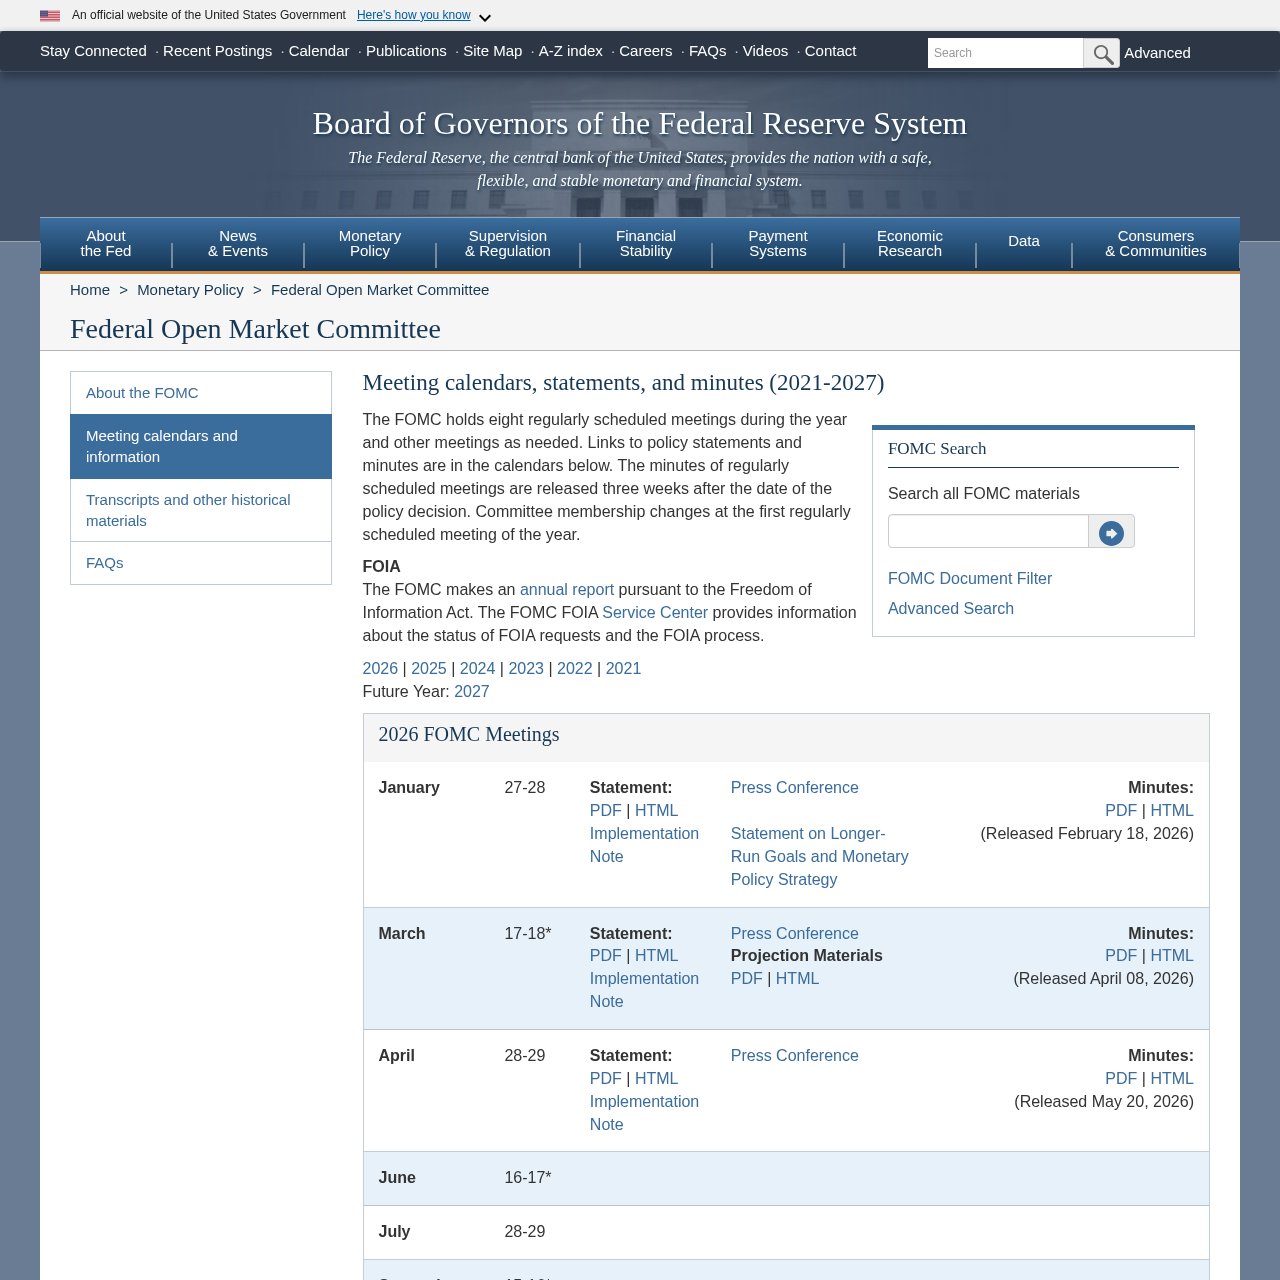Open FAQs in top navigation bar
Screen dimensions: 1280x1280
[x=708, y=51]
